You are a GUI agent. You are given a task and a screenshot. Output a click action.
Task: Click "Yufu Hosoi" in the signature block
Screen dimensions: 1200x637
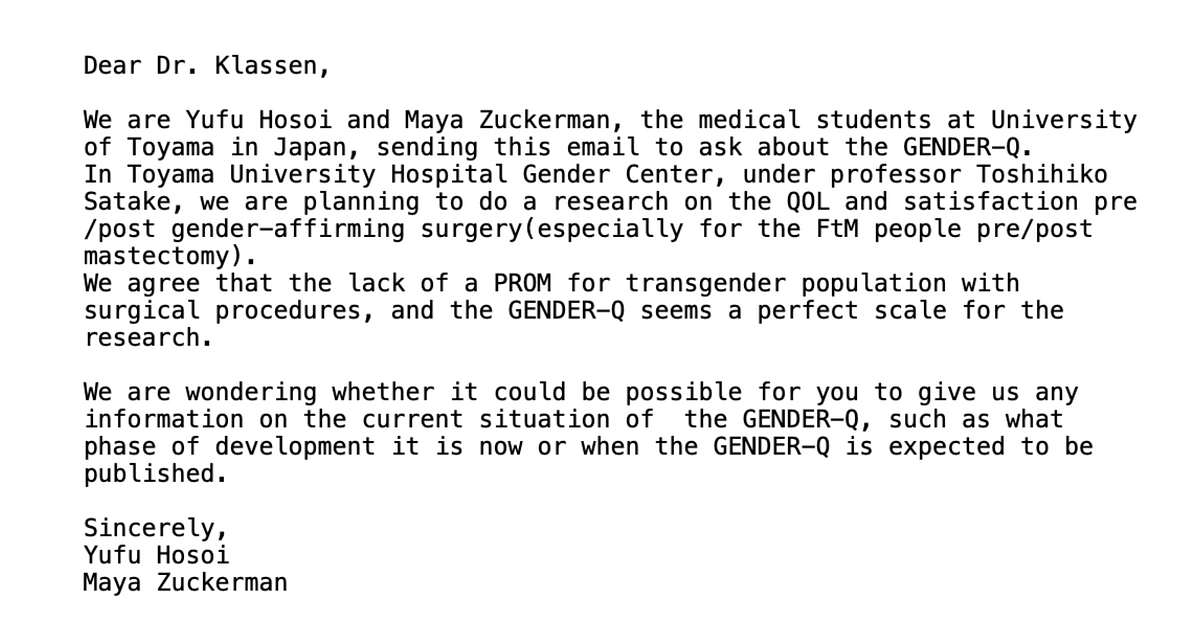pos(156,554)
